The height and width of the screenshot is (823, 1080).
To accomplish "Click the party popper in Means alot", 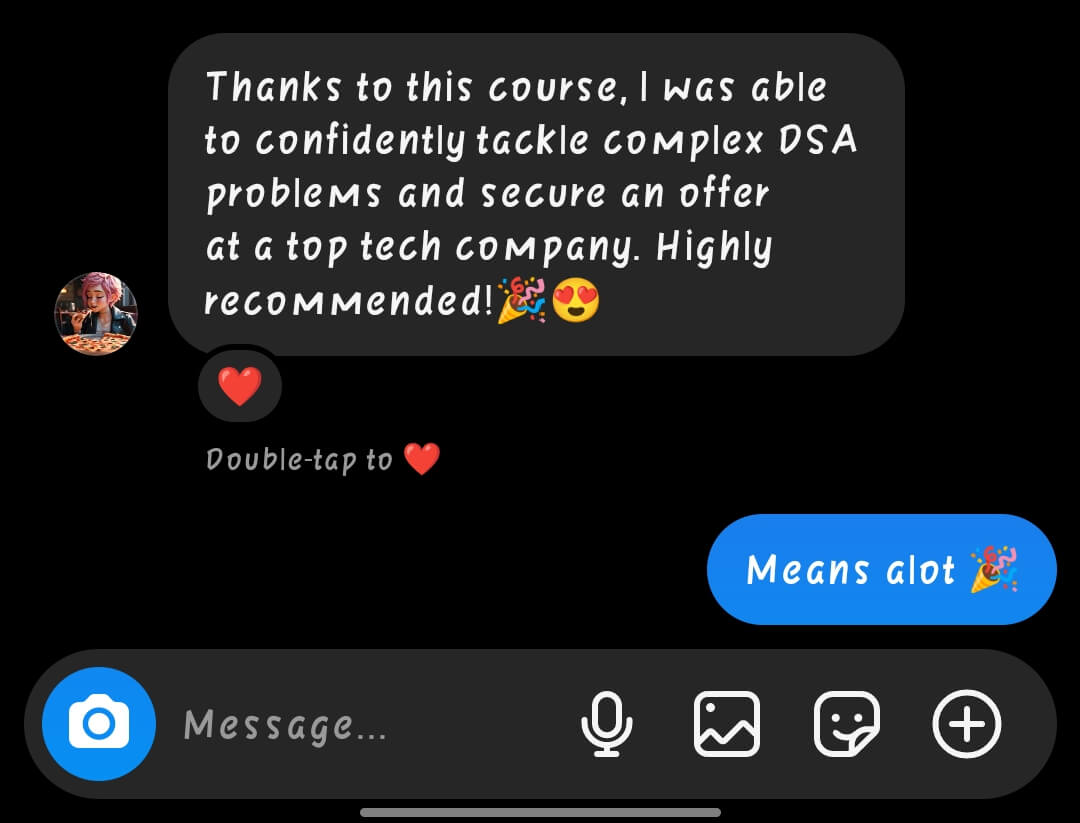I will [x=994, y=569].
